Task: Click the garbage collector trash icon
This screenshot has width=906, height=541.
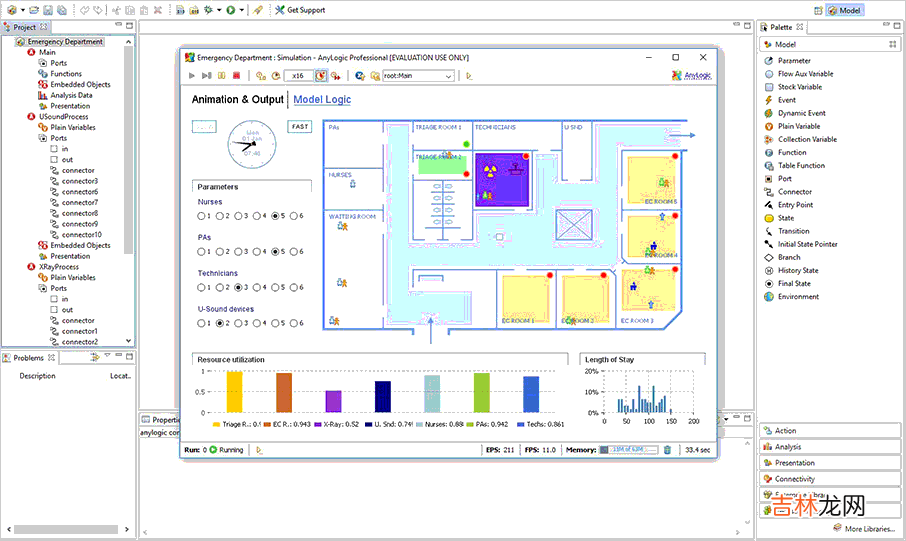Action: [668, 450]
